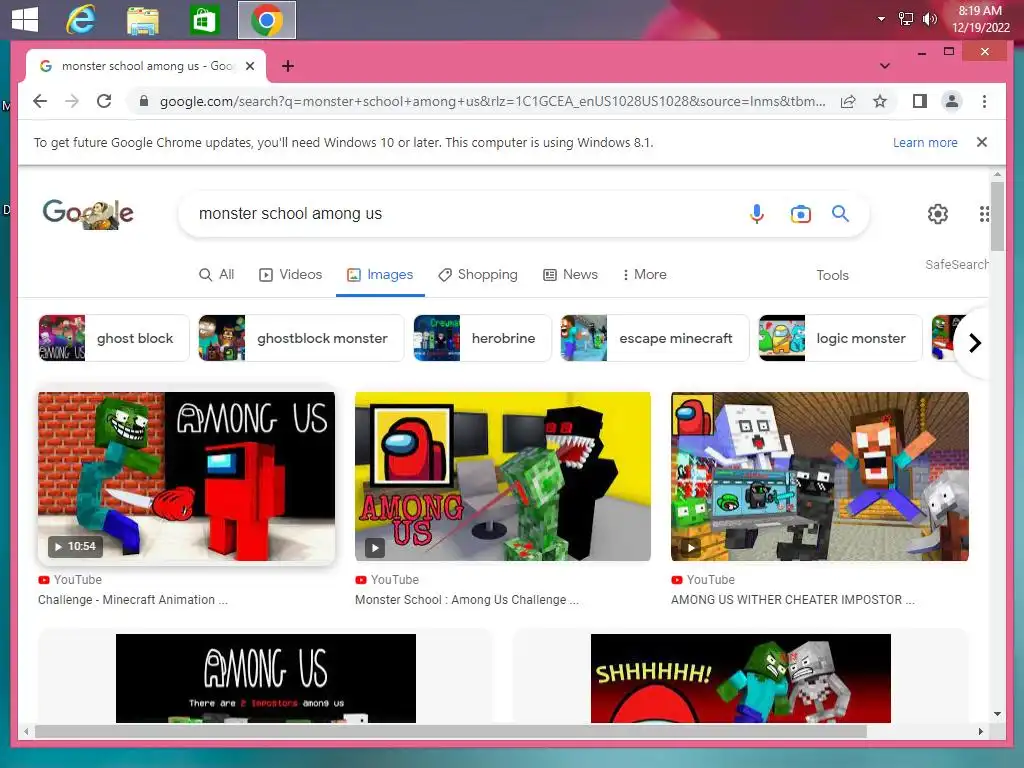This screenshot has height=768, width=1024.
Task: Open the Chrome profile avatar
Action: click(x=952, y=101)
